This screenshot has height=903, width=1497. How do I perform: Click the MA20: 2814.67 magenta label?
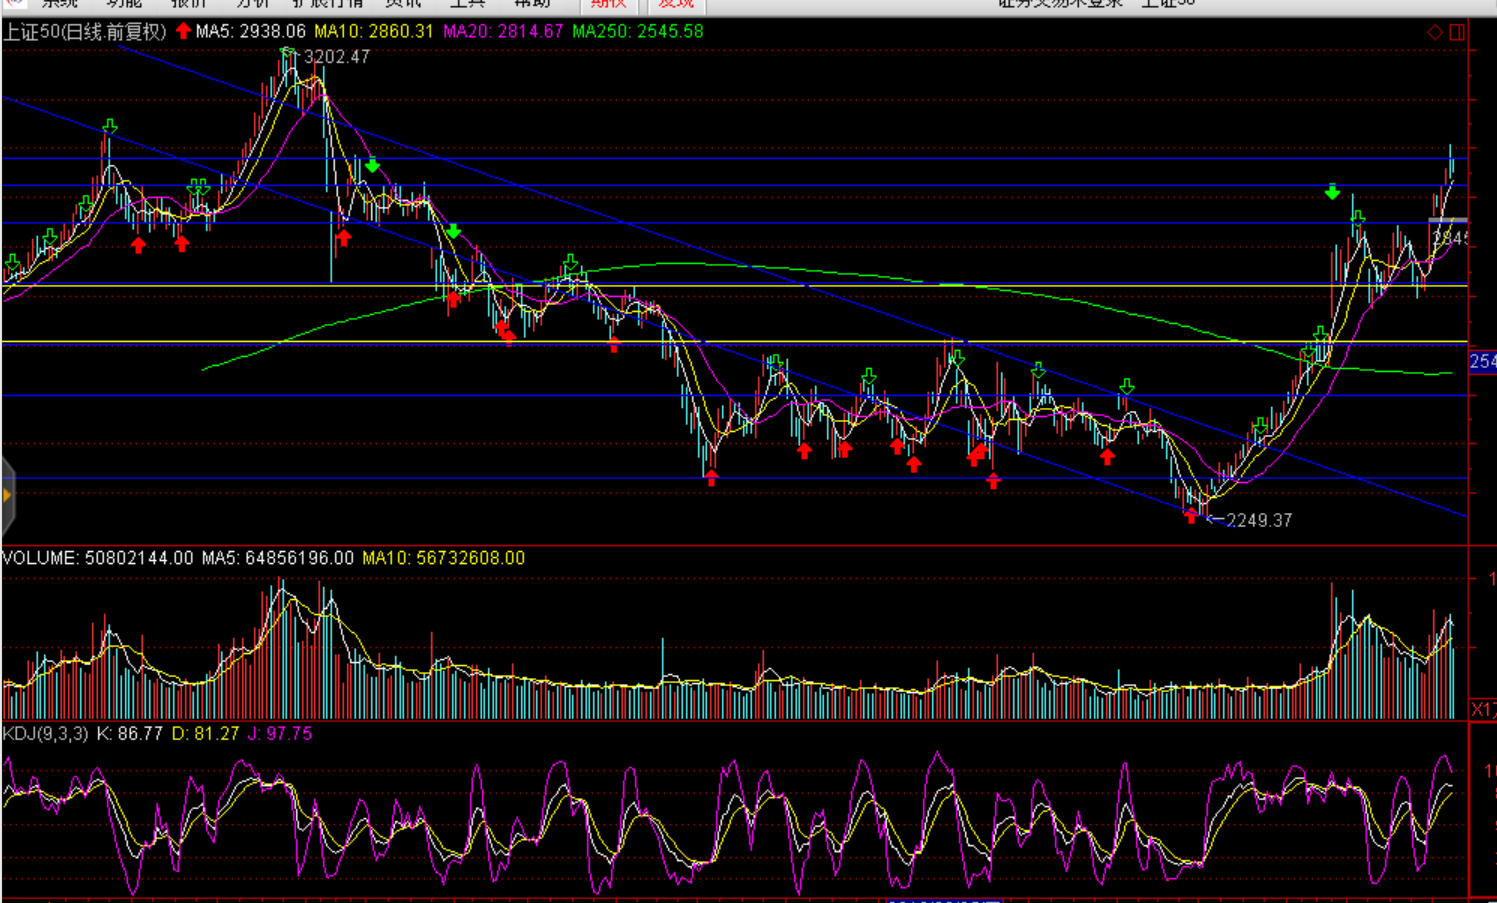pos(503,32)
